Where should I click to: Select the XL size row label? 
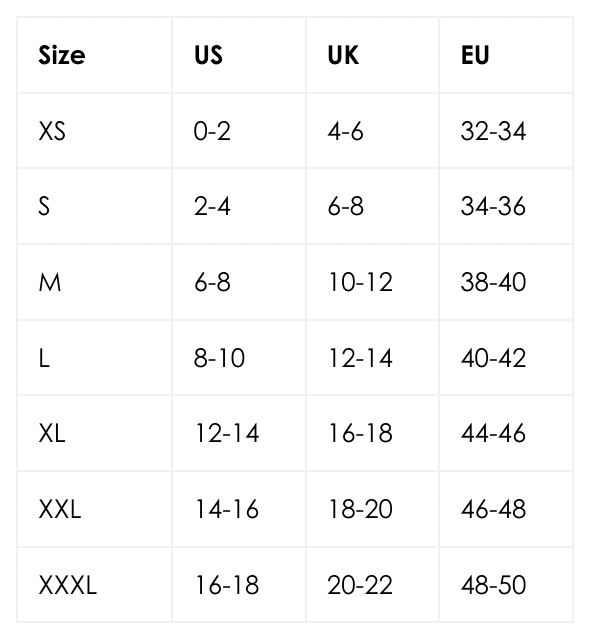click(x=52, y=433)
